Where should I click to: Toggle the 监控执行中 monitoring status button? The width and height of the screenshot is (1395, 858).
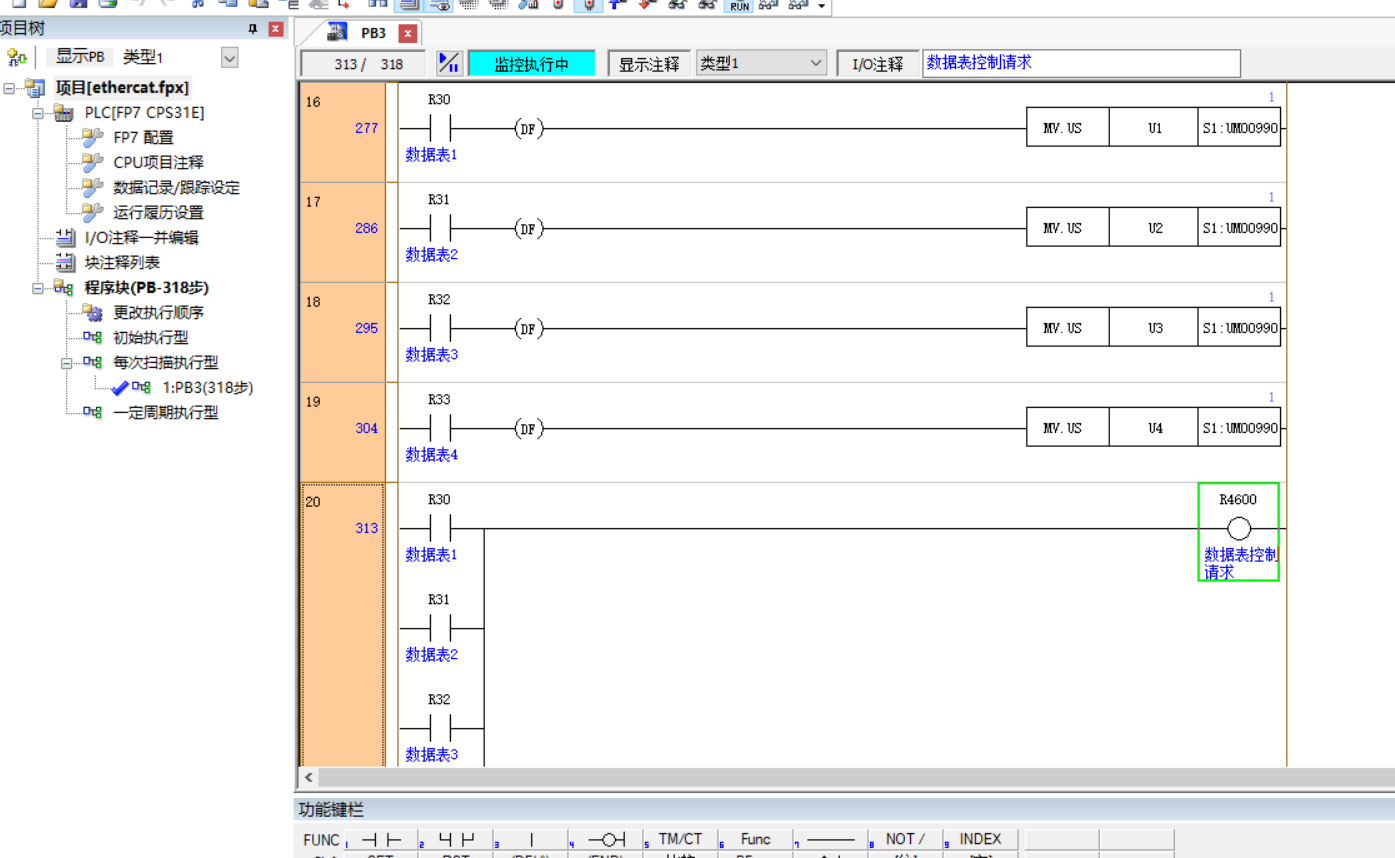tap(531, 64)
